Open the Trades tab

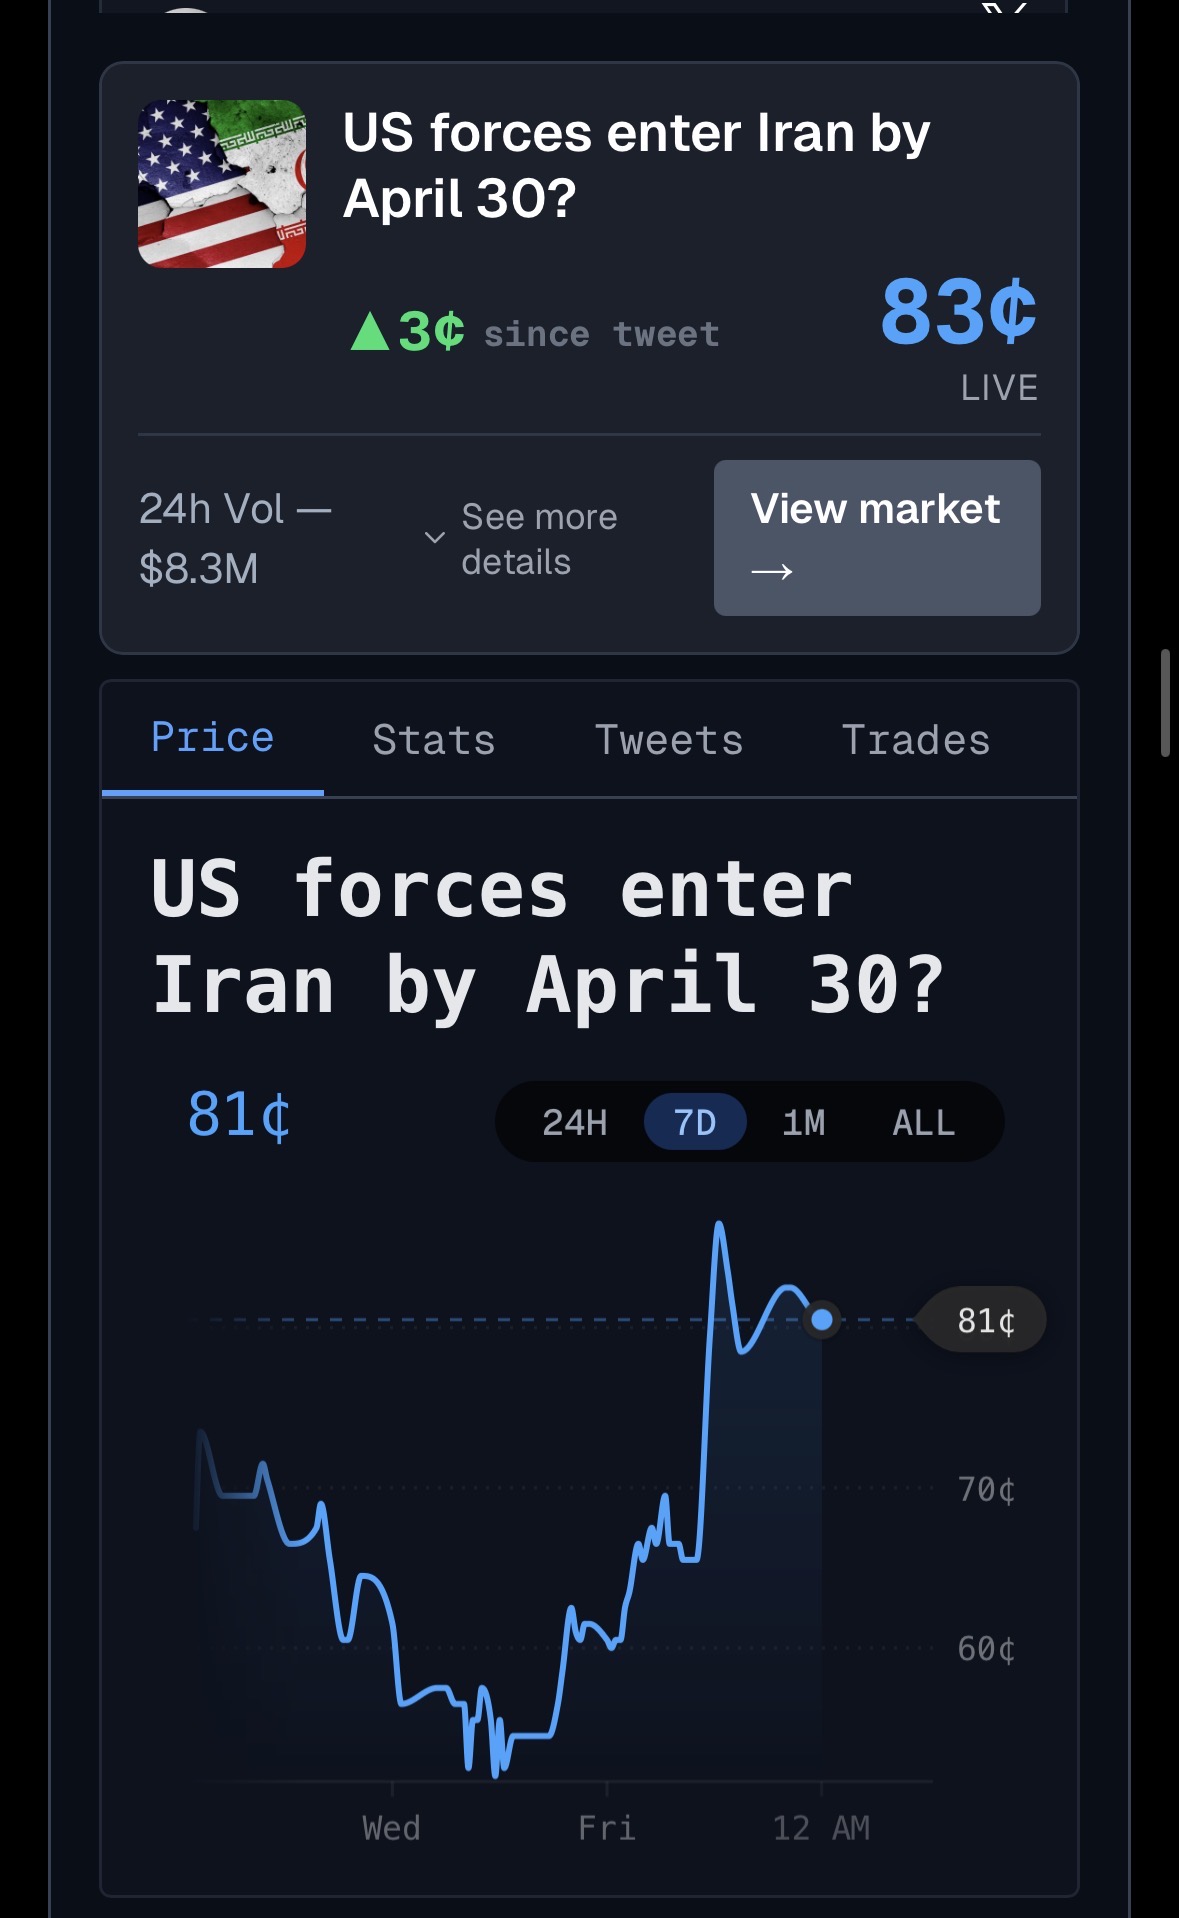click(x=915, y=740)
